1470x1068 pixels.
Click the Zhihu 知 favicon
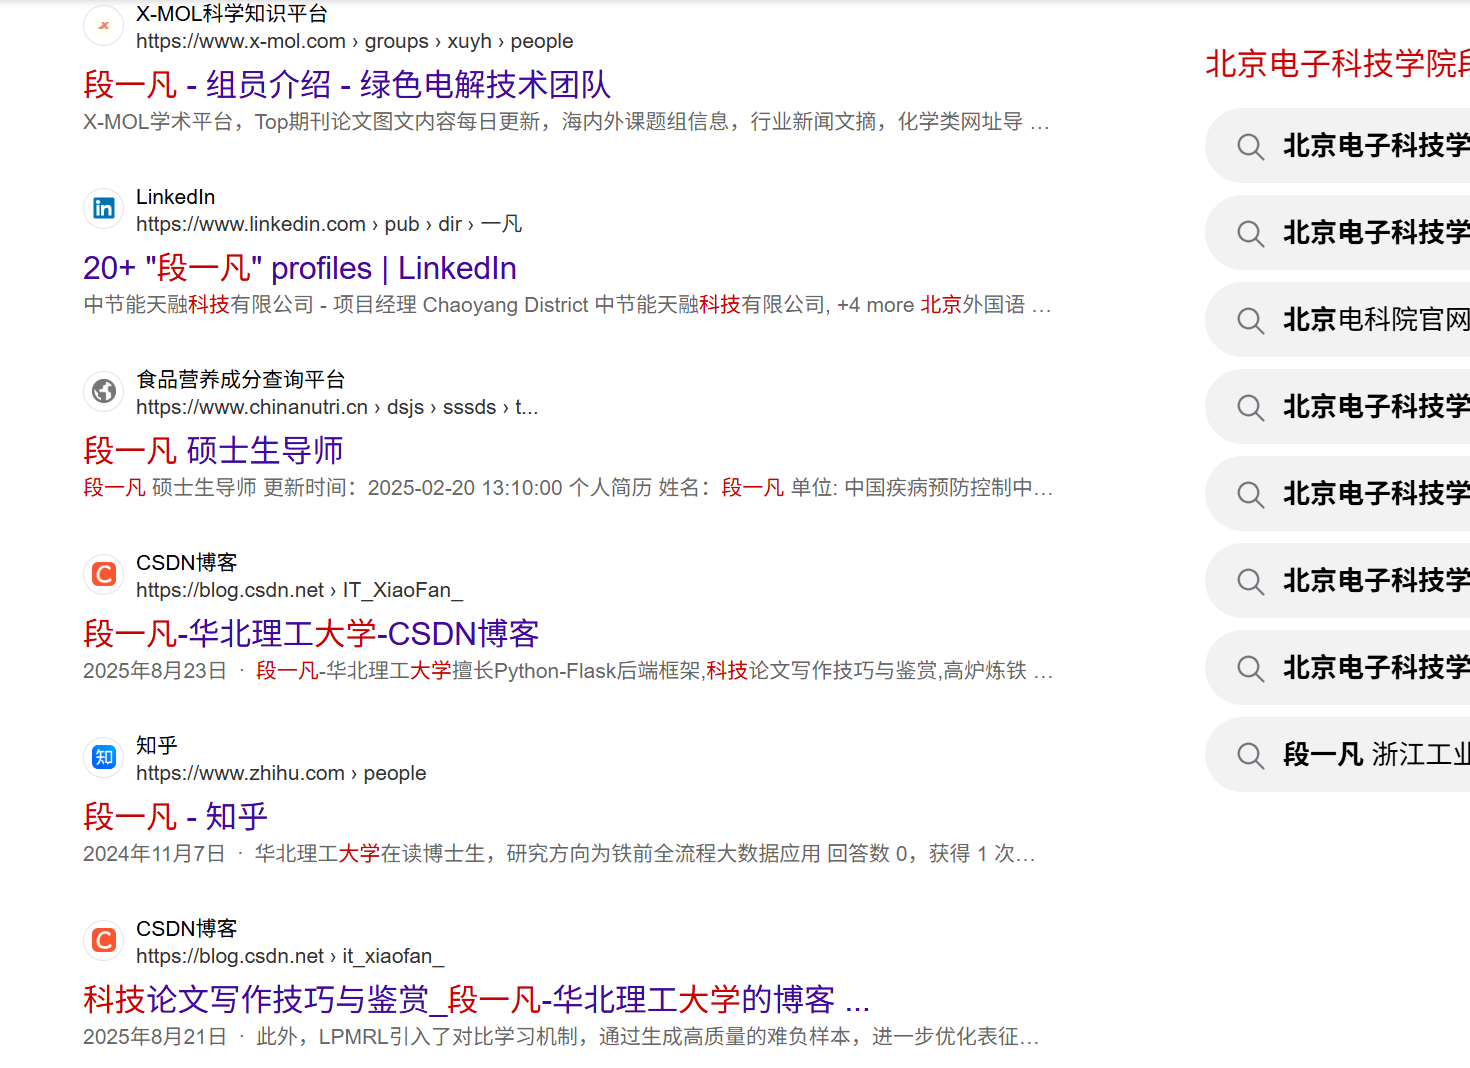[104, 757]
